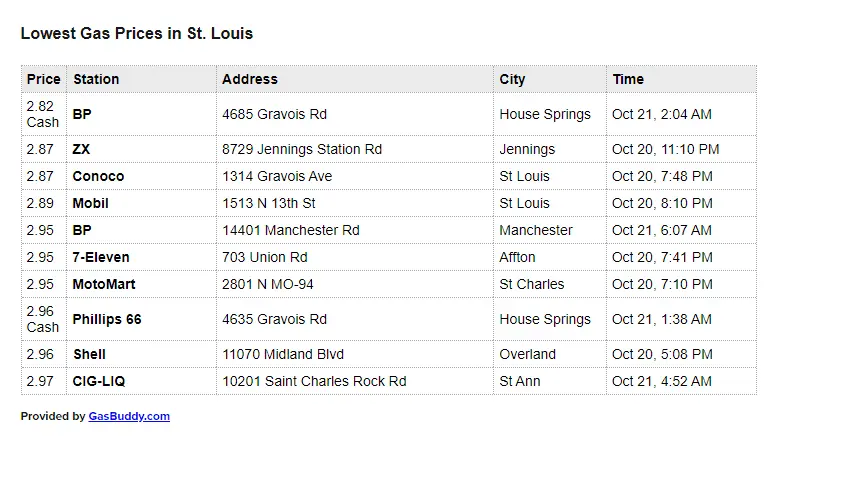Click the Price column header
This screenshot has width=847, height=477.
coord(44,79)
